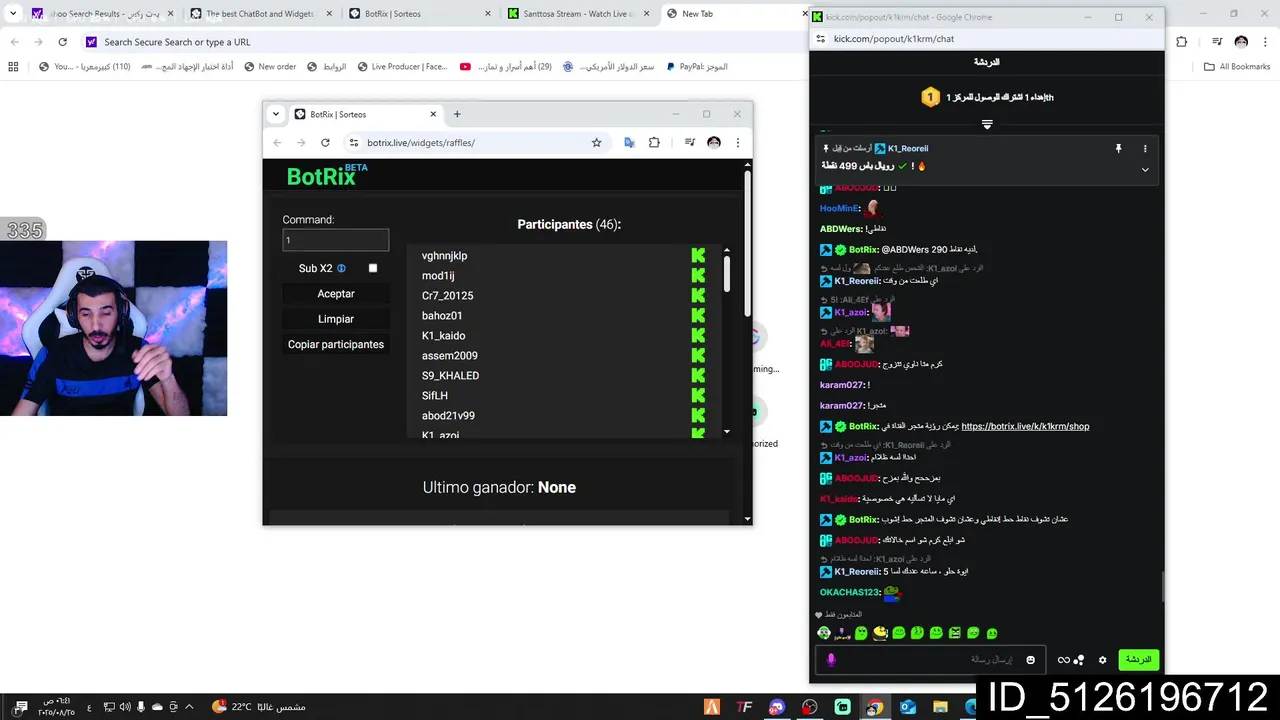Open main Chrome extensions puzzle icon
Image resolution: width=1280 pixels, height=720 pixels.
1182,42
